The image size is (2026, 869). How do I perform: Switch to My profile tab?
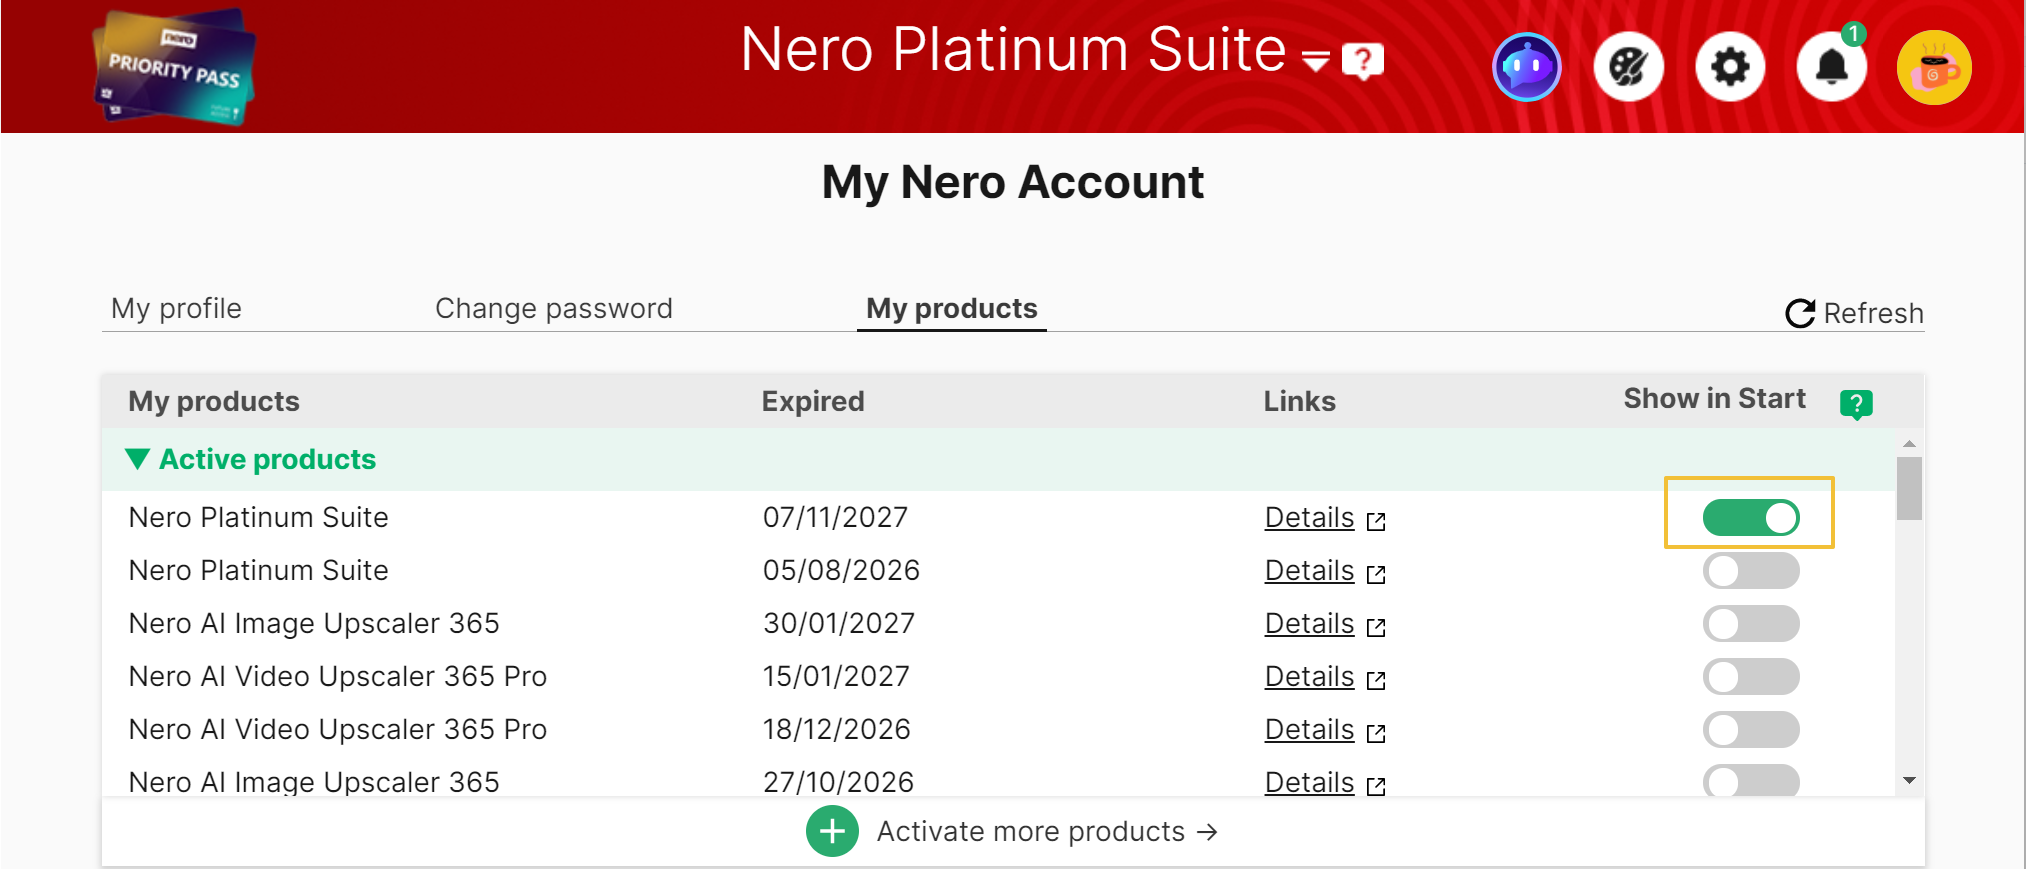(176, 308)
